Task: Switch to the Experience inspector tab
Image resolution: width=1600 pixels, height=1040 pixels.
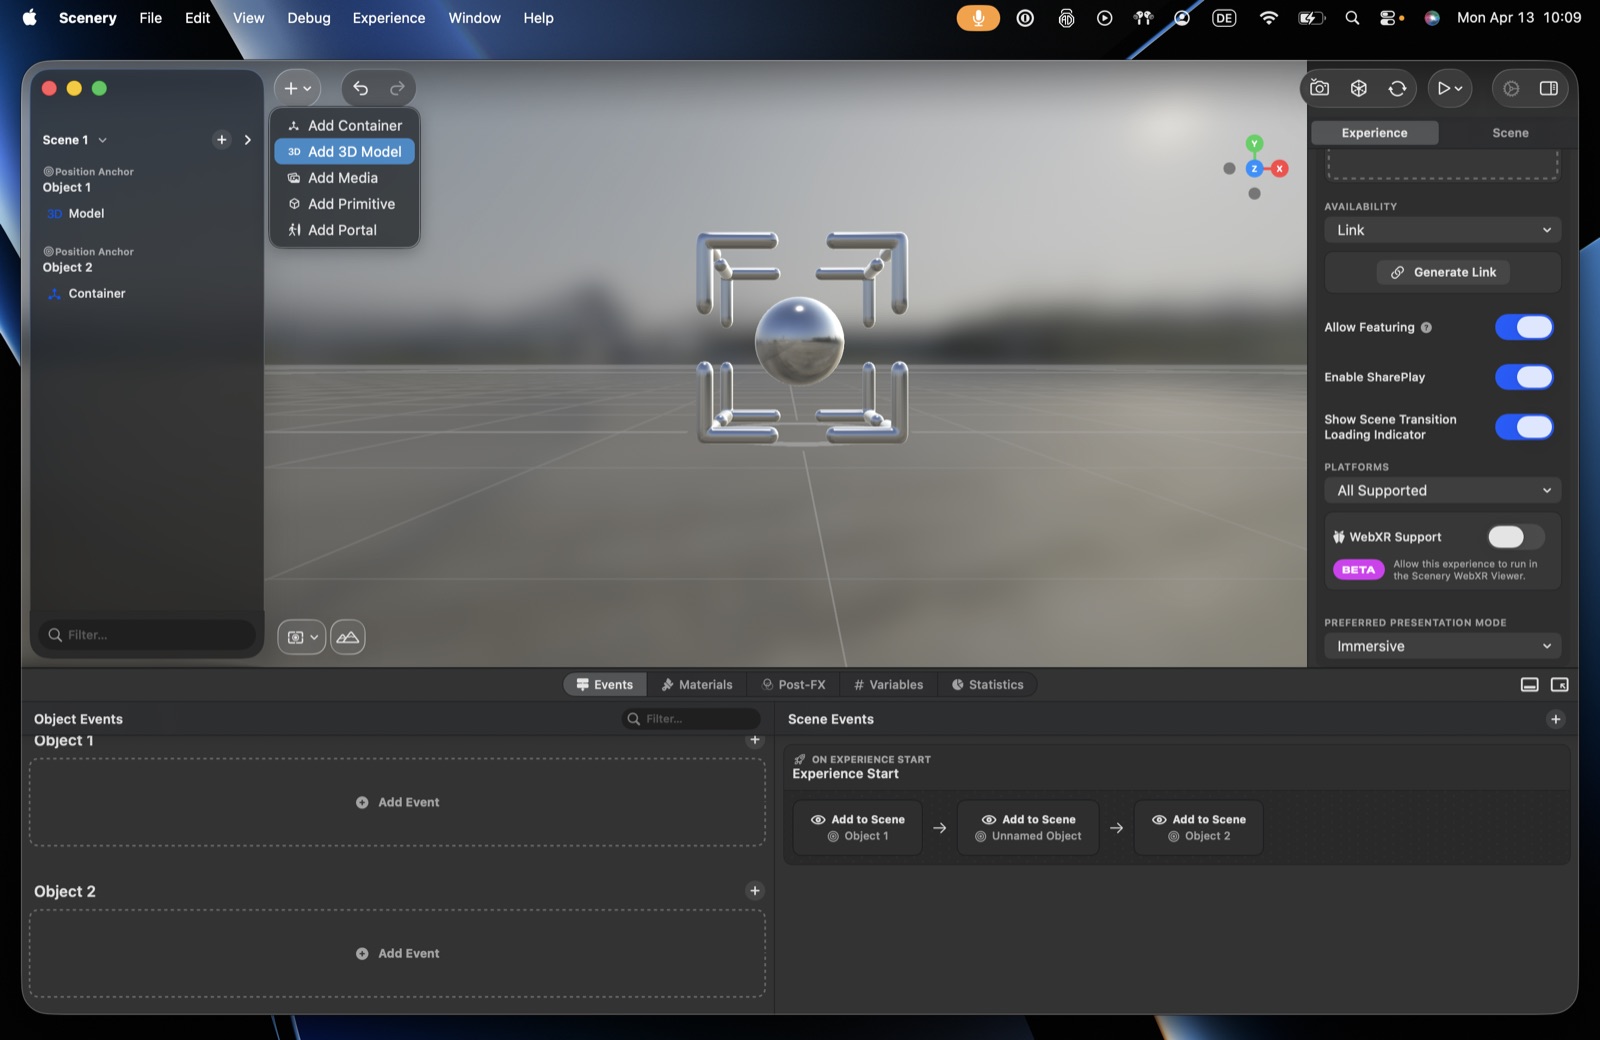Action: tap(1374, 133)
